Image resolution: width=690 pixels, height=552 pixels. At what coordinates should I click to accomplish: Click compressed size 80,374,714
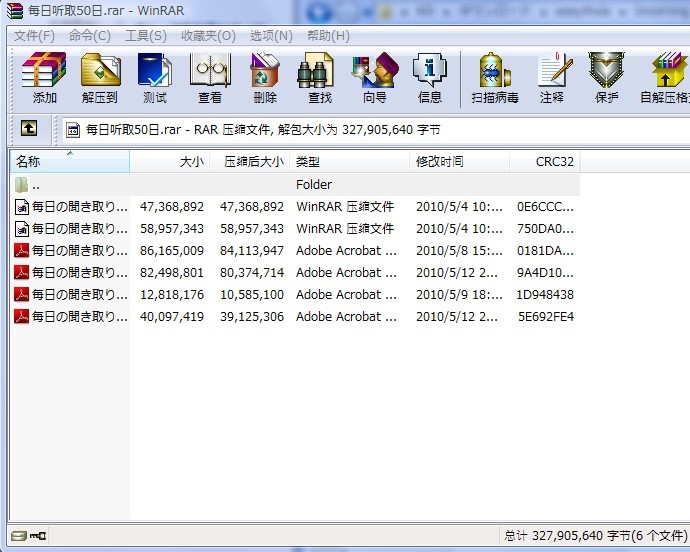tap(252, 272)
